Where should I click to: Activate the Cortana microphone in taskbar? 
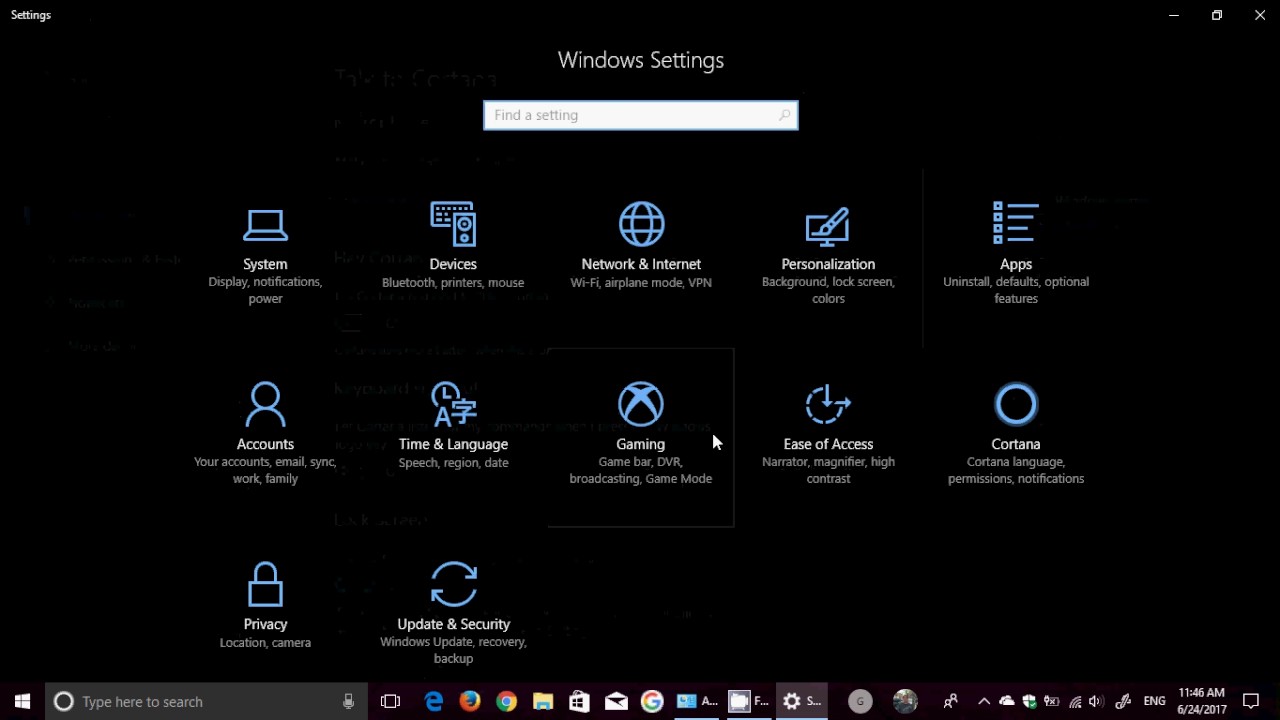click(x=348, y=701)
